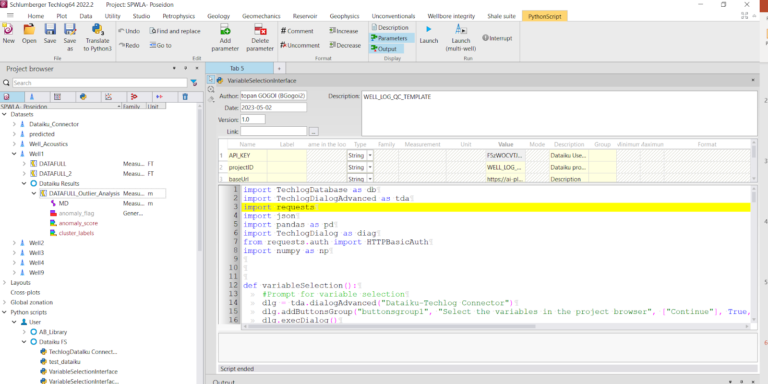Interrupt the running script

(497, 38)
